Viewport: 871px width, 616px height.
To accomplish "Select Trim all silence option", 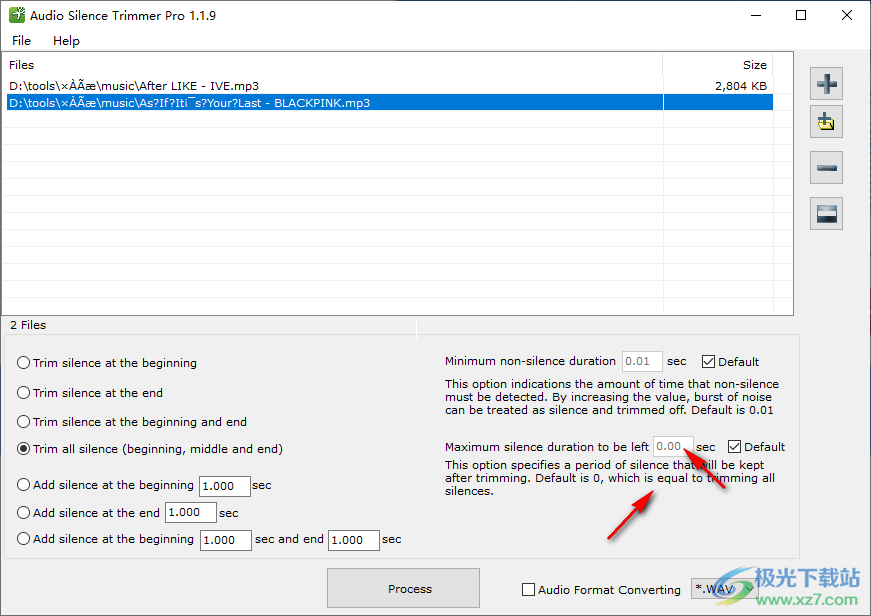I will (x=24, y=449).
